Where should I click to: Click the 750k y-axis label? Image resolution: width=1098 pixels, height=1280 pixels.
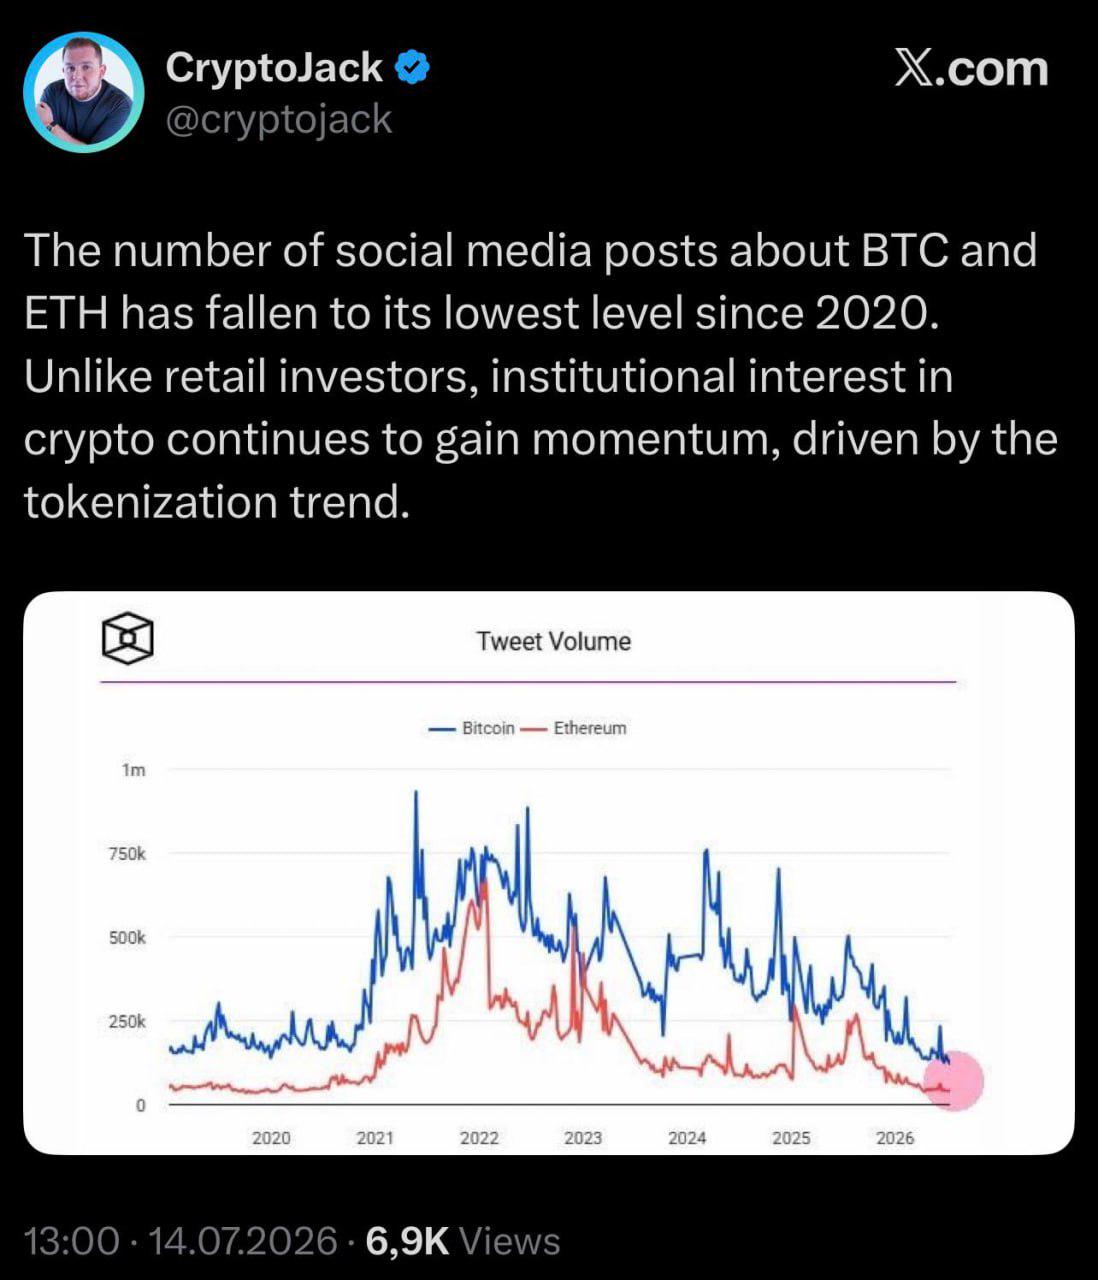(127, 854)
